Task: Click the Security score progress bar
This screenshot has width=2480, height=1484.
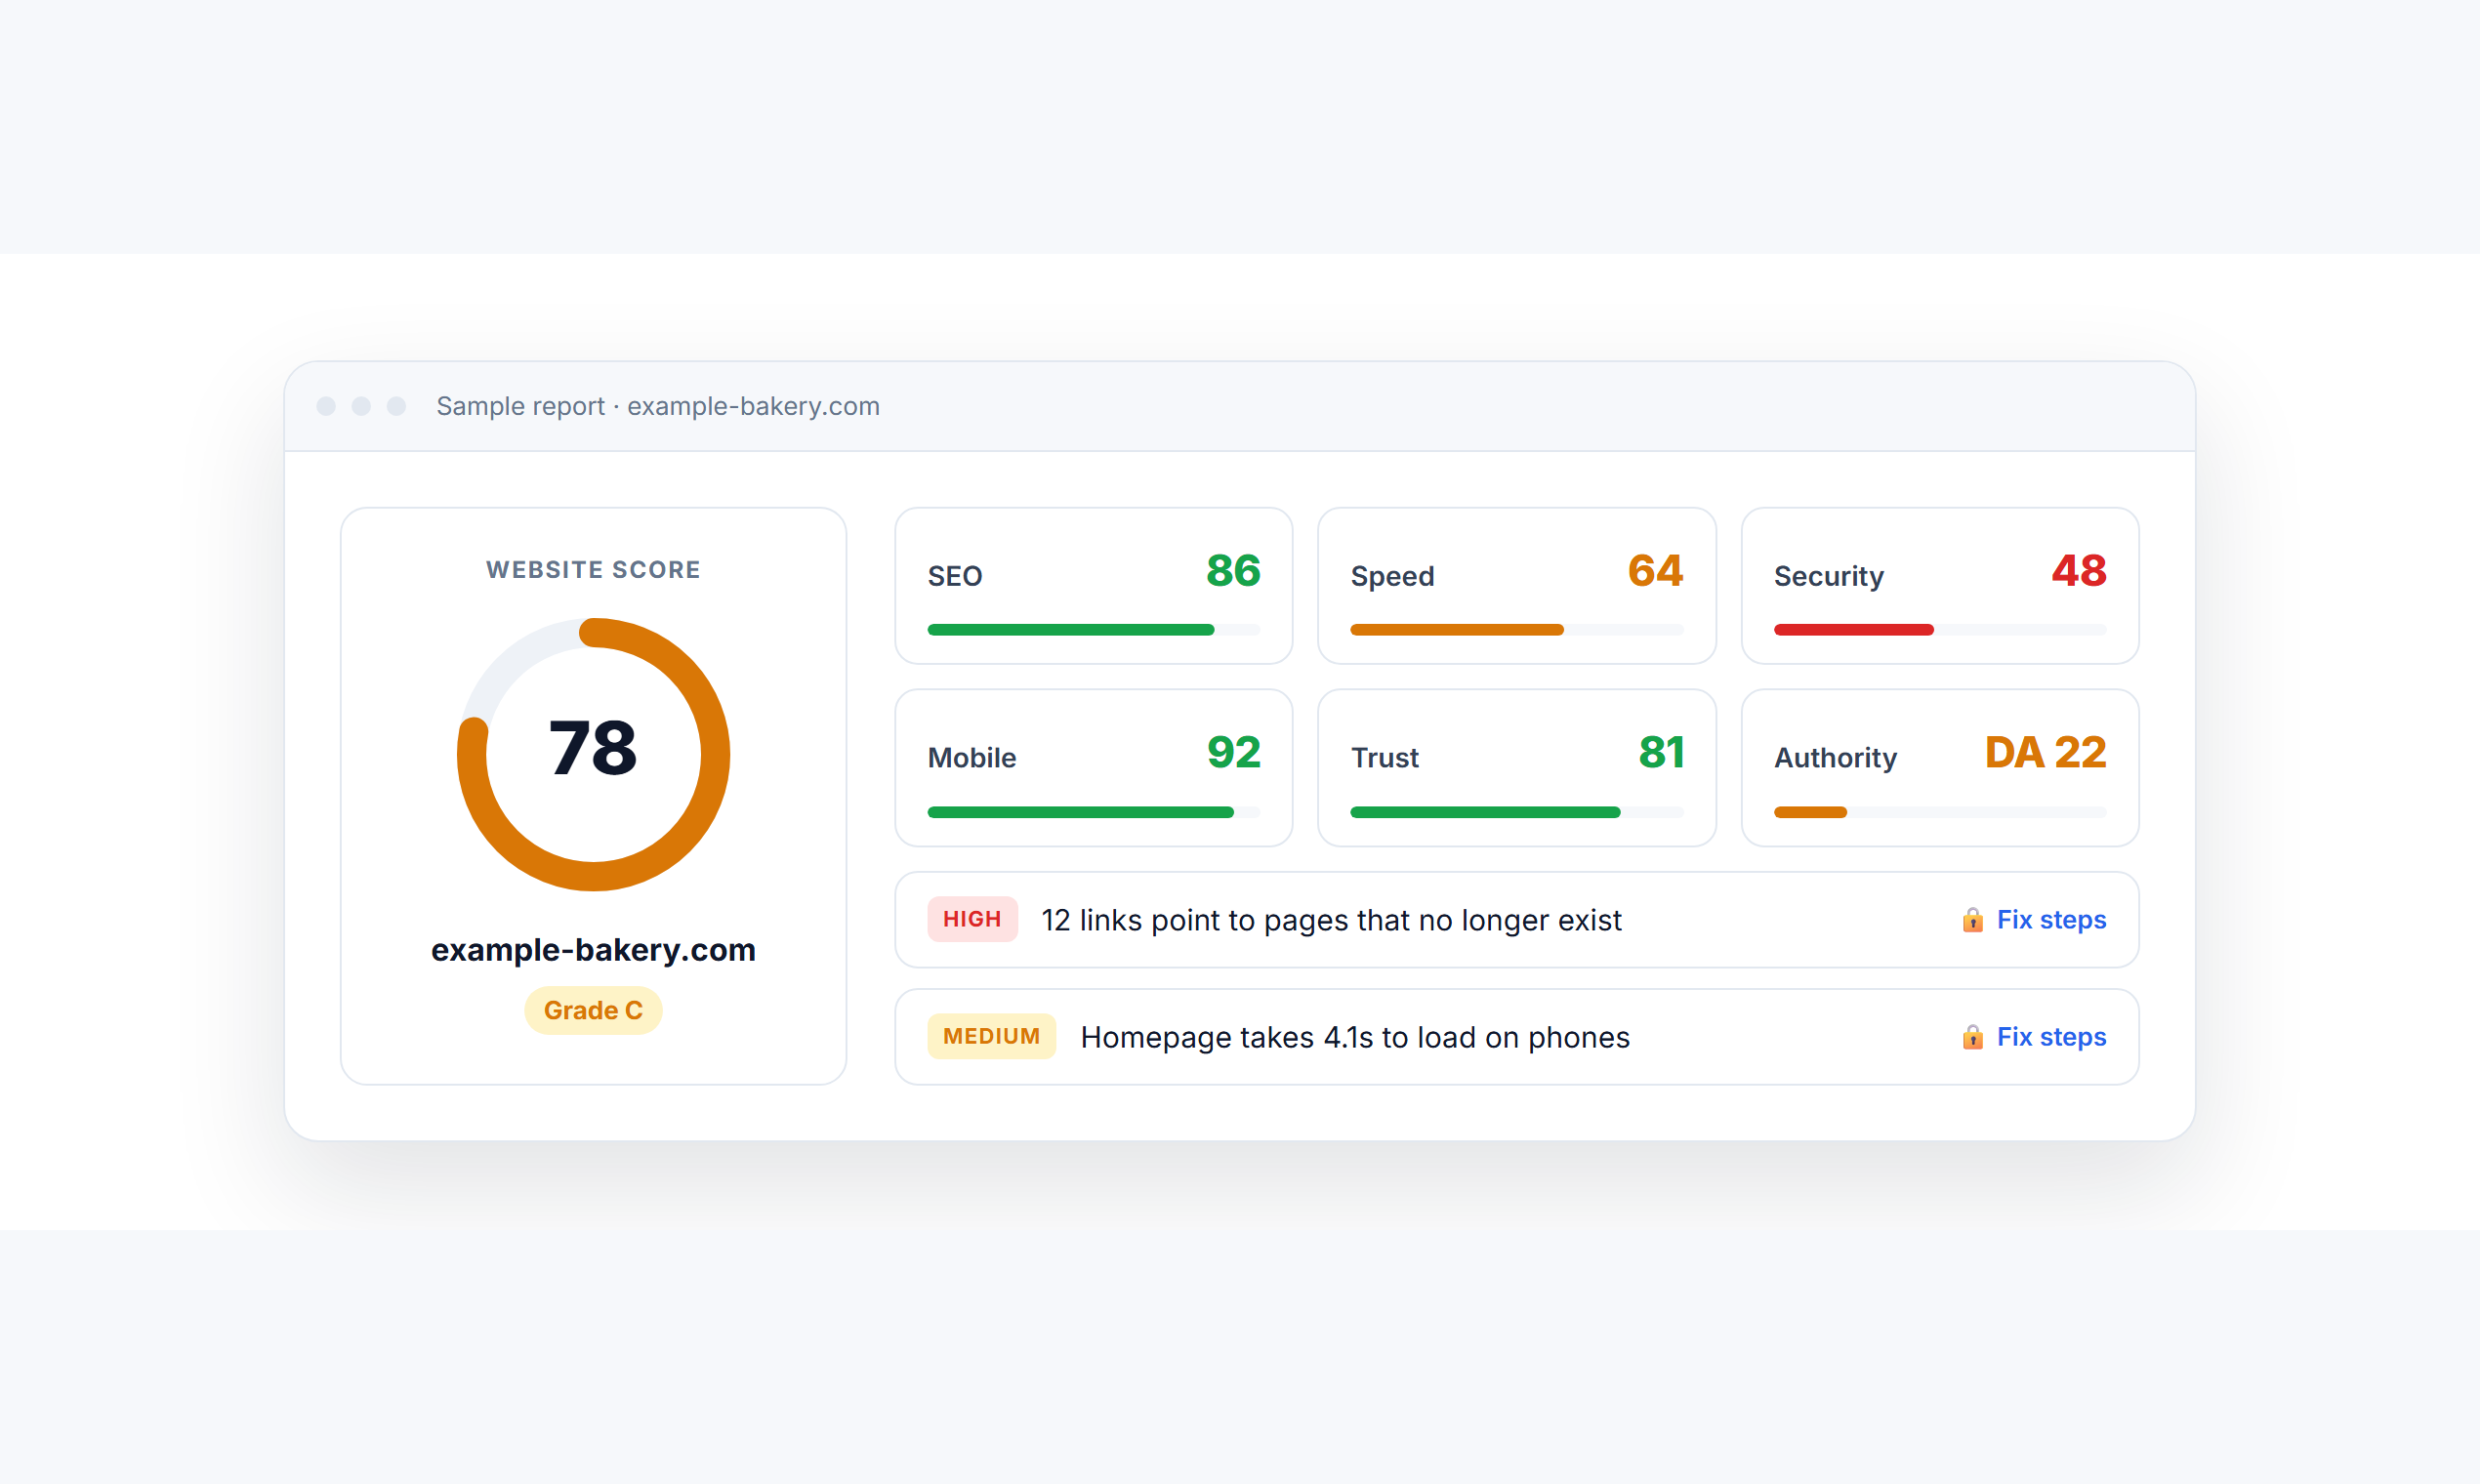Action: (x=1940, y=630)
